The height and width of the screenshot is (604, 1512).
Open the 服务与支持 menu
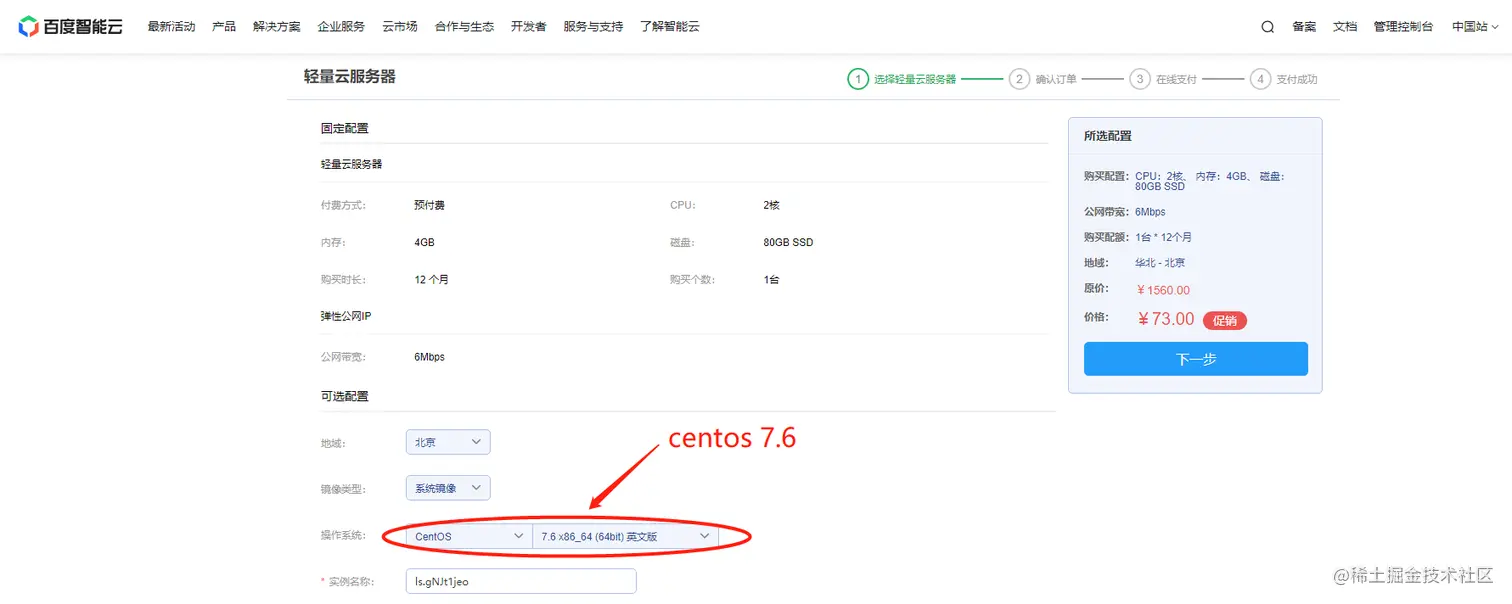(593, 27)
